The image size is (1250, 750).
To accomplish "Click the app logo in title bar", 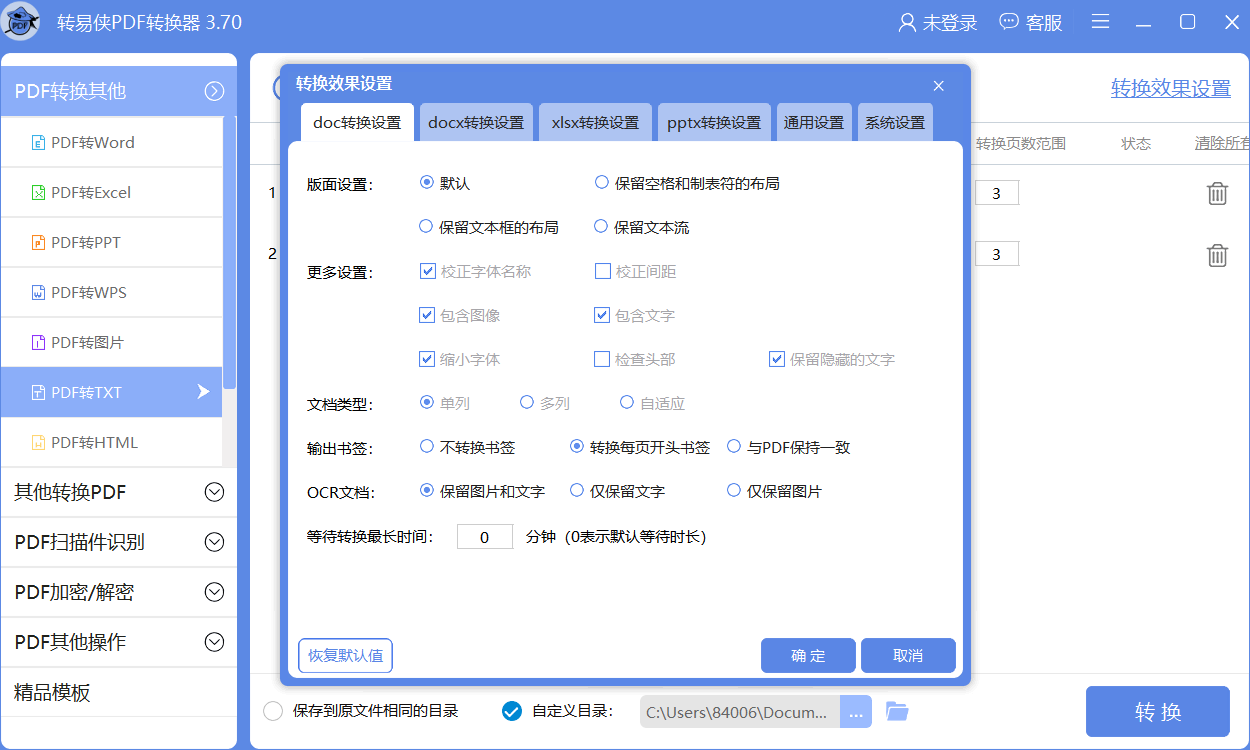I will click(x=22, y=22).
